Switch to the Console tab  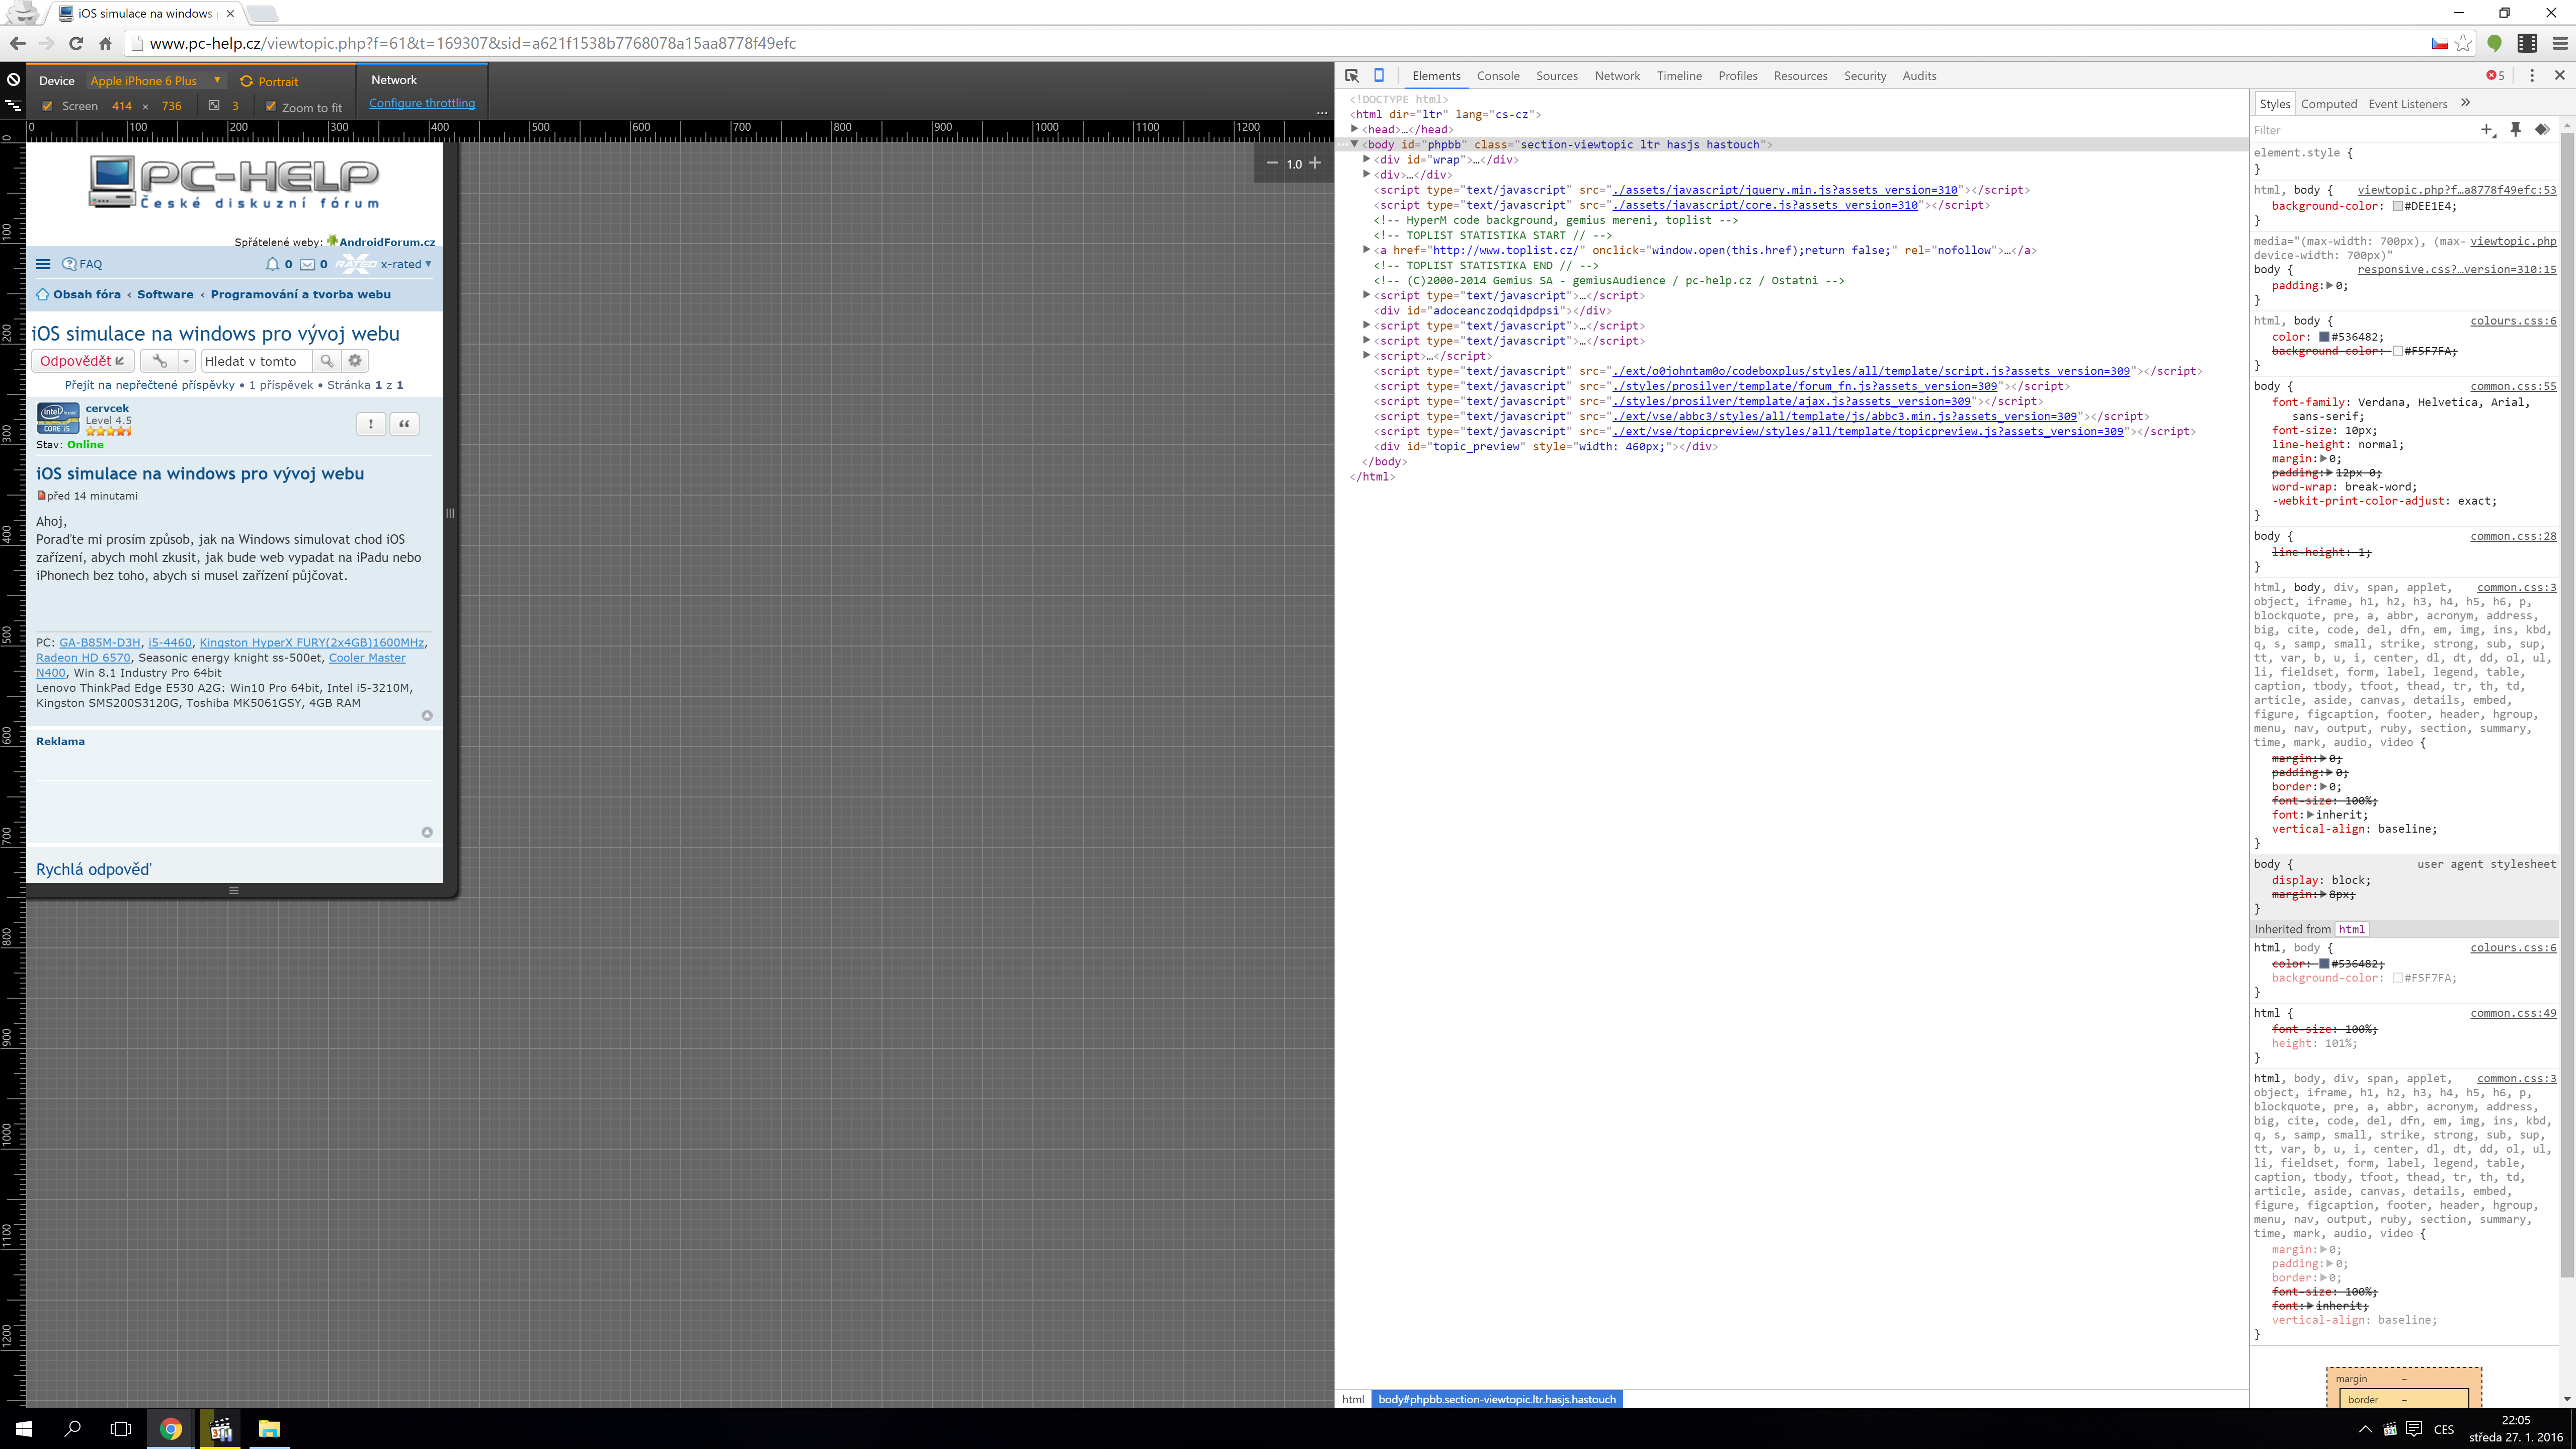point(1497,76)
